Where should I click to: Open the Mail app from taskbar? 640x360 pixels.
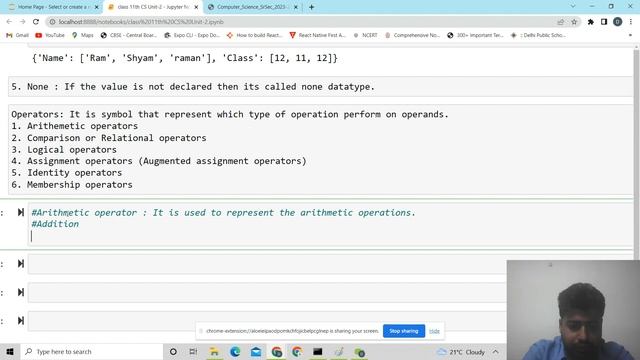tap(256, 351)
